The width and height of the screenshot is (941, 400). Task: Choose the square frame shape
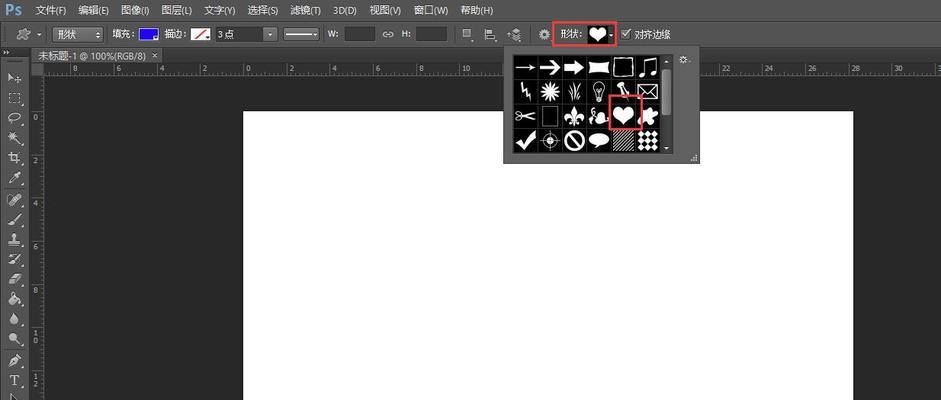(624, 68)
